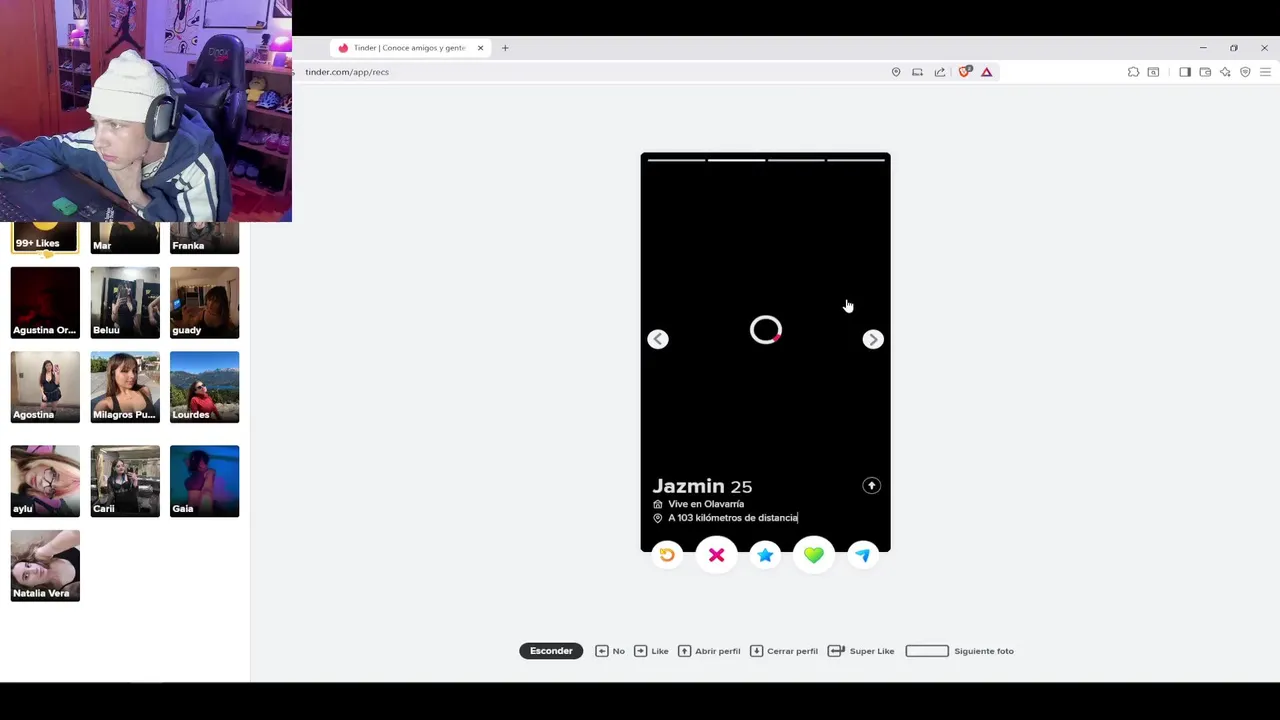Open match Mar
Image resolution: width=1280 pixels, height=720 pixels.
pyautogui.click(x=125, y=237)
